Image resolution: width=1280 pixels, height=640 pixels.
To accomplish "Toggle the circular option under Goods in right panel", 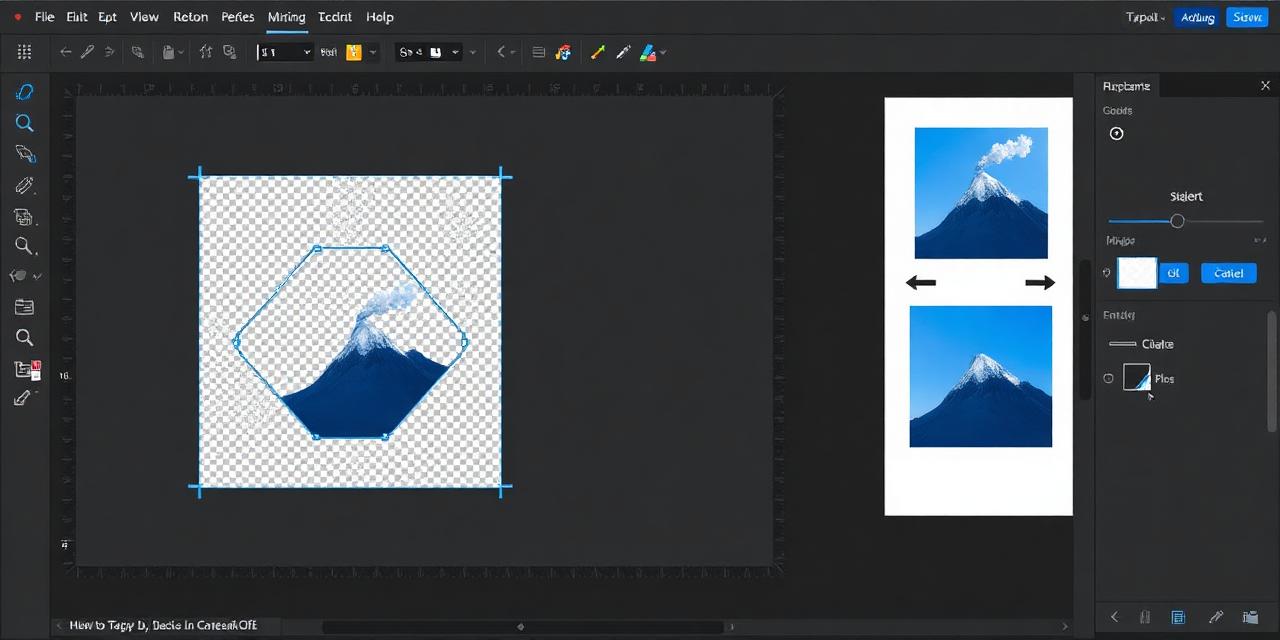I will pyautogui.click(x=1116, y=133).
